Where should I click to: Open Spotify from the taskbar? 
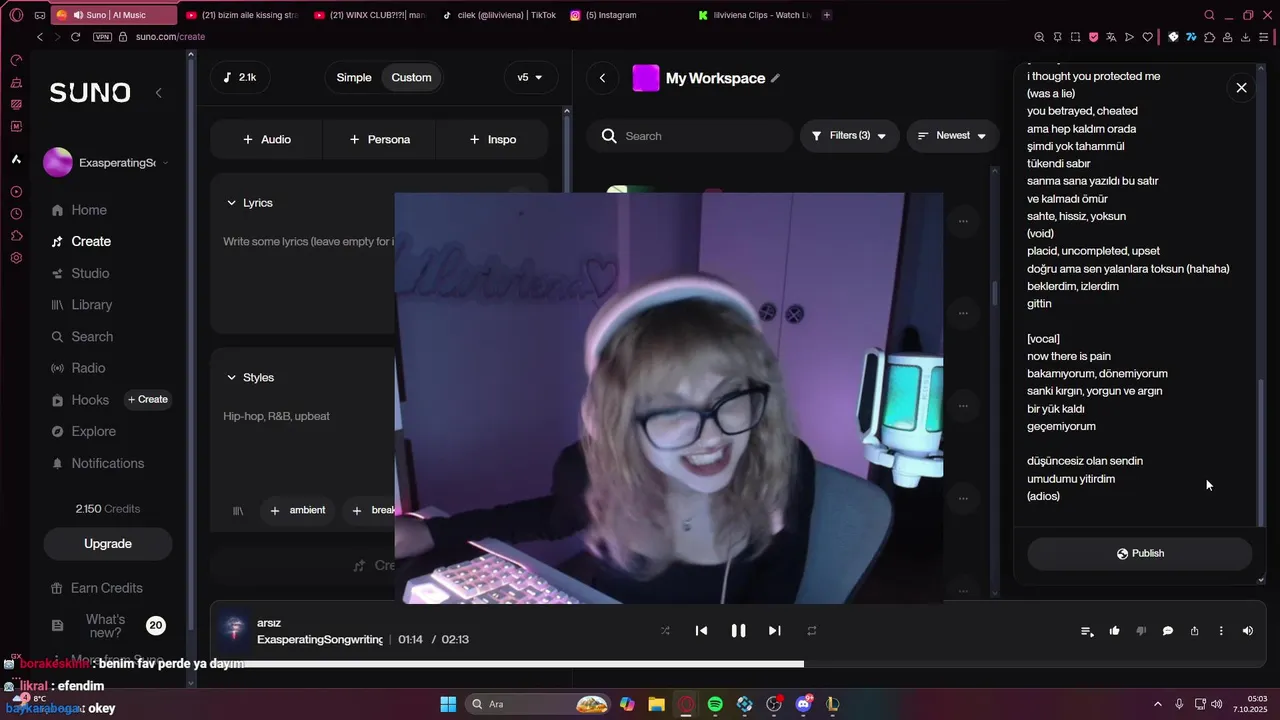[x=715, y=704]
